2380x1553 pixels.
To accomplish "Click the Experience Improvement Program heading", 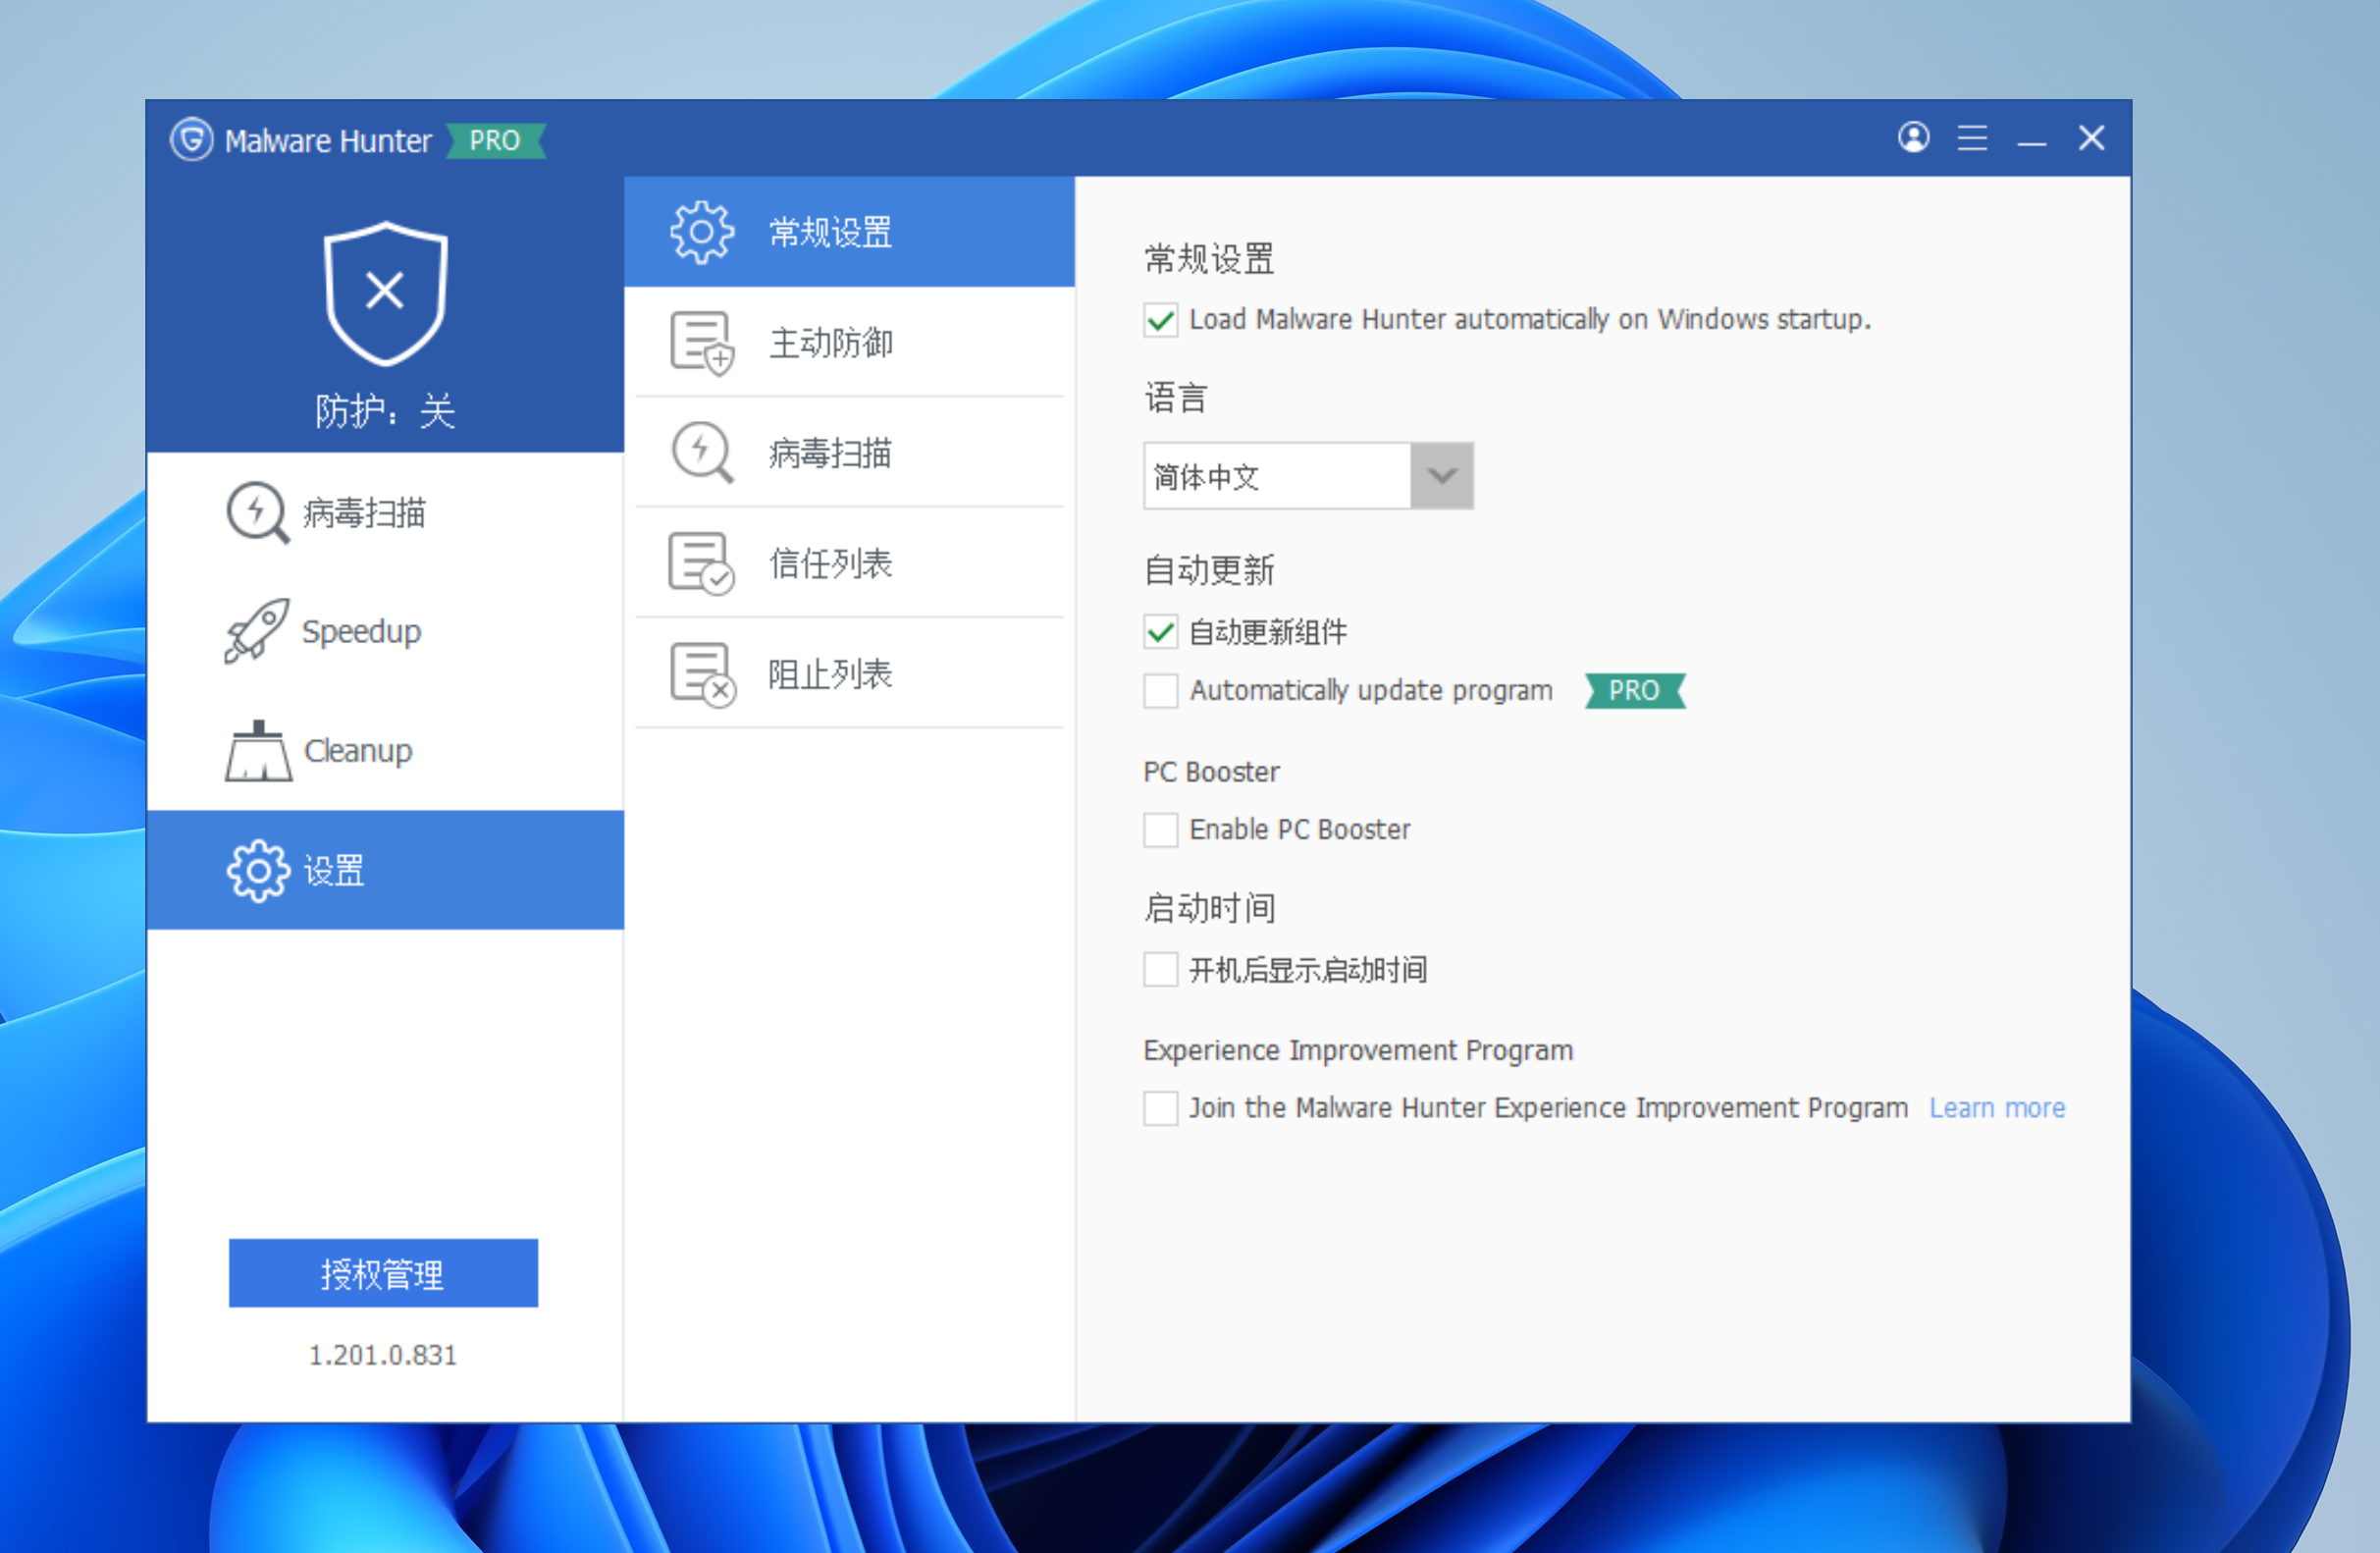I will click(1358, 1050).
